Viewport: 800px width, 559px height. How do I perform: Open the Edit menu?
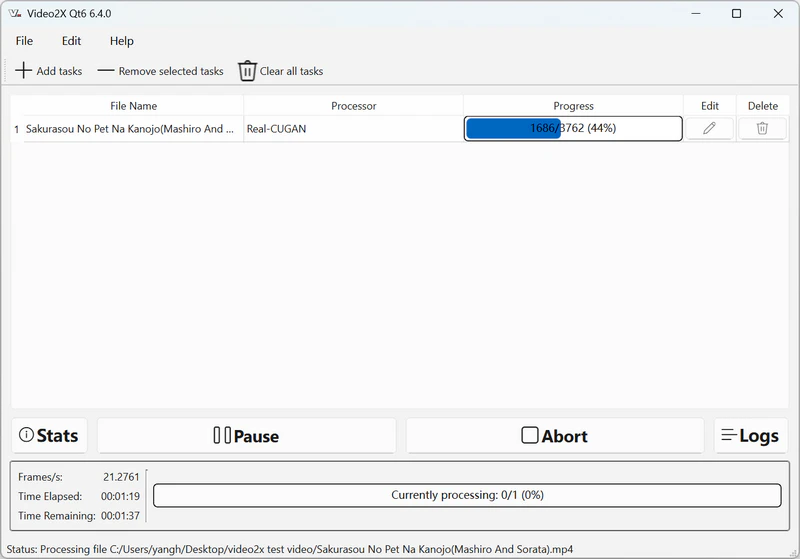coord(71,41)
